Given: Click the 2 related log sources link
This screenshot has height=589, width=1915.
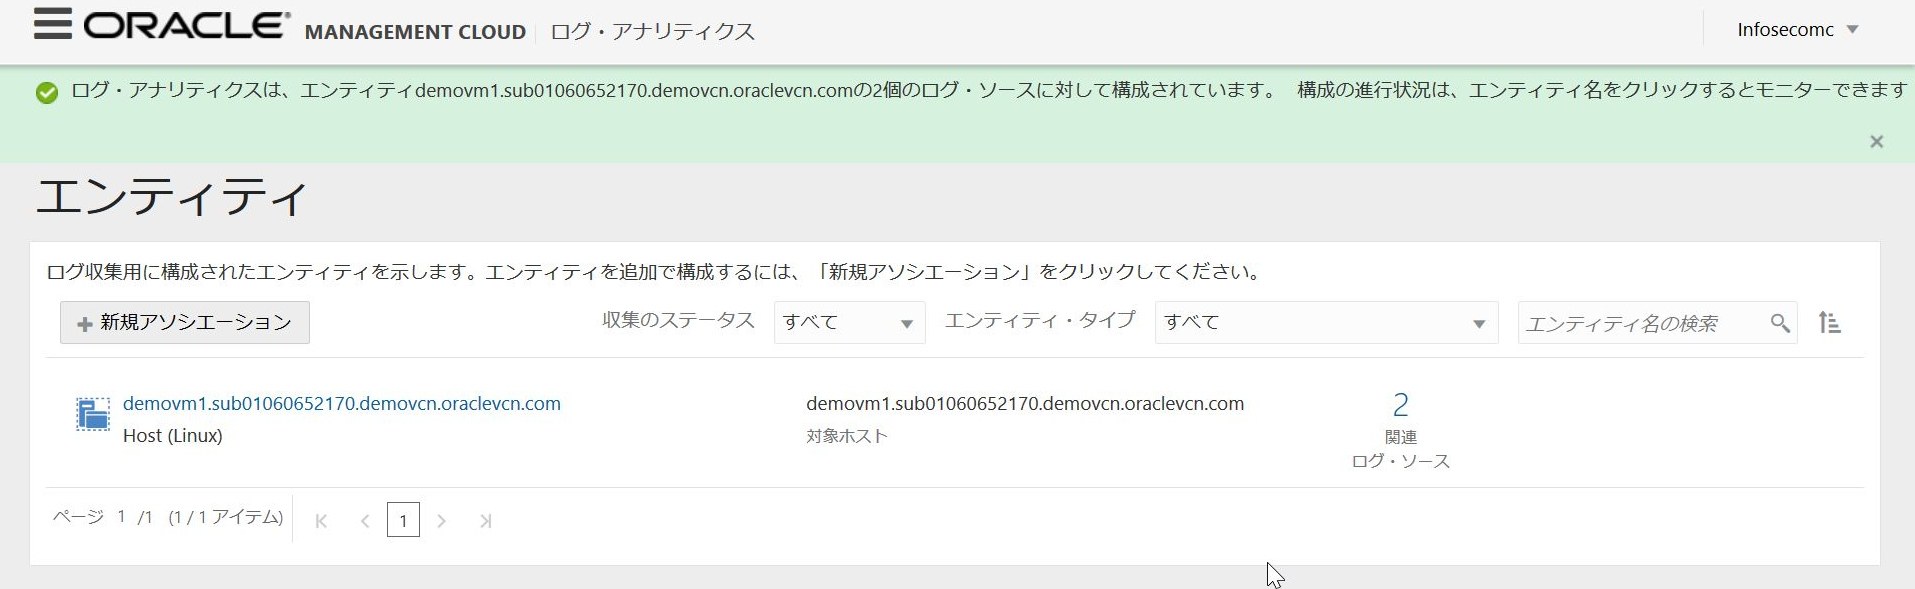Looking at the screenshot, I should 1400,405.
